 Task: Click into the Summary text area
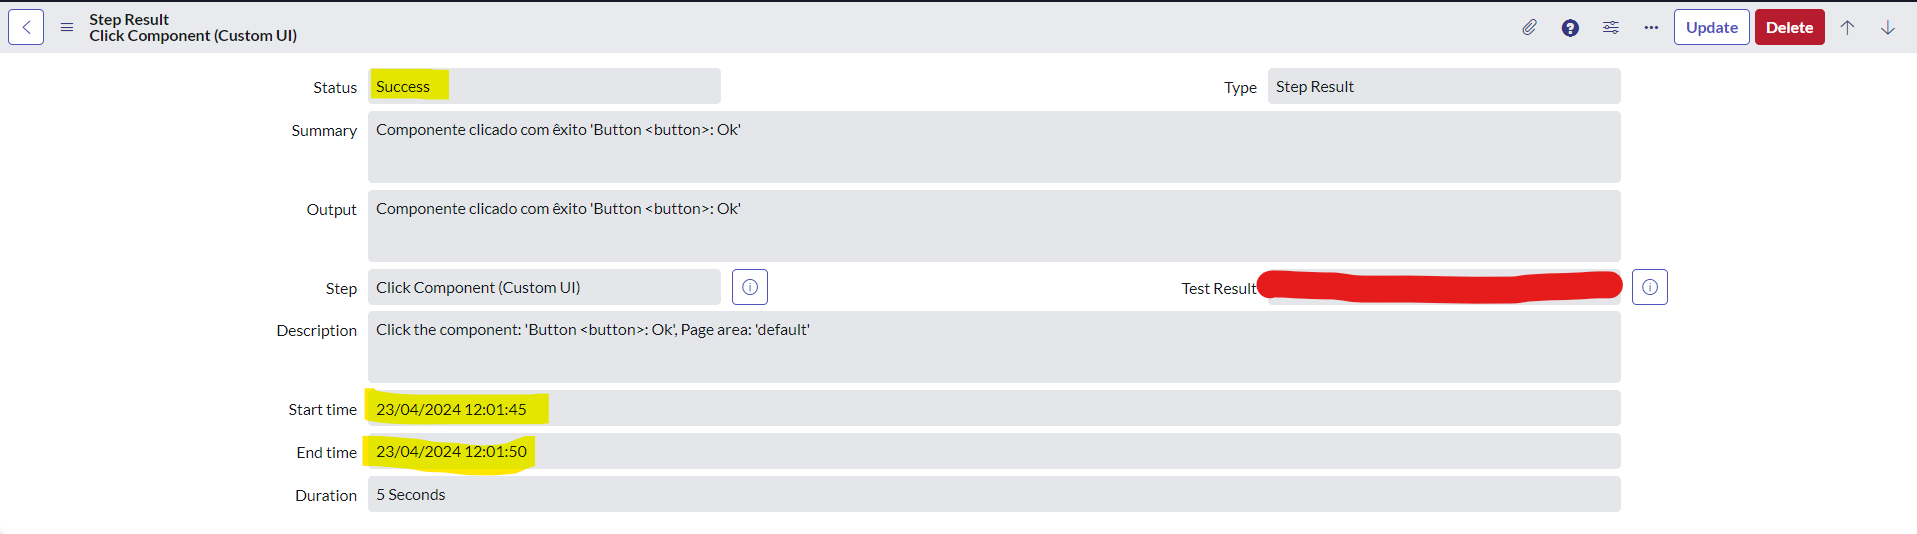click(x=994, y=147)
